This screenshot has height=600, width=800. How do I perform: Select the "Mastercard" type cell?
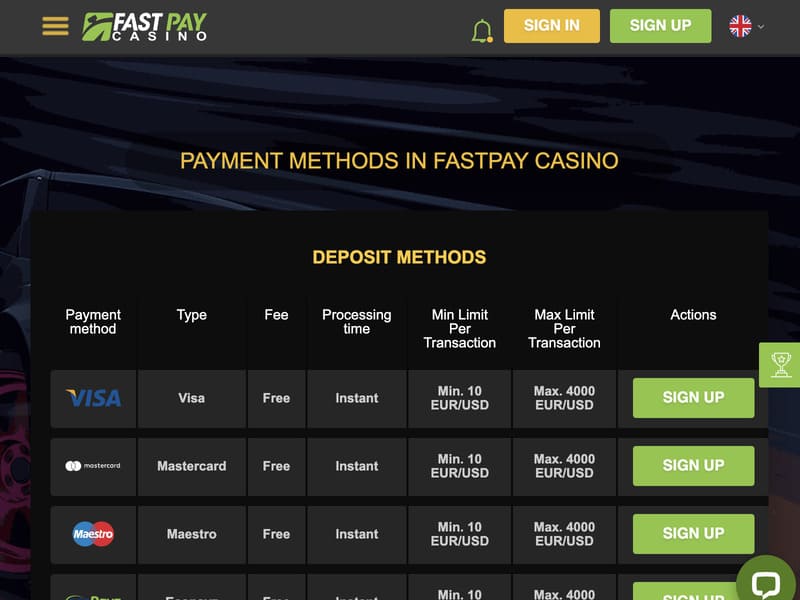coord(192,466)
